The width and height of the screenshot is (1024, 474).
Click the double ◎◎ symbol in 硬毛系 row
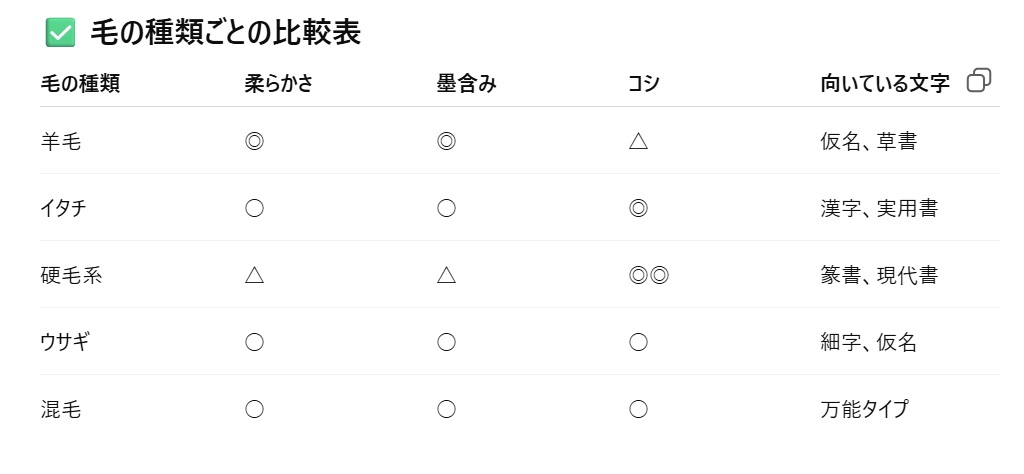coord(648,276)
